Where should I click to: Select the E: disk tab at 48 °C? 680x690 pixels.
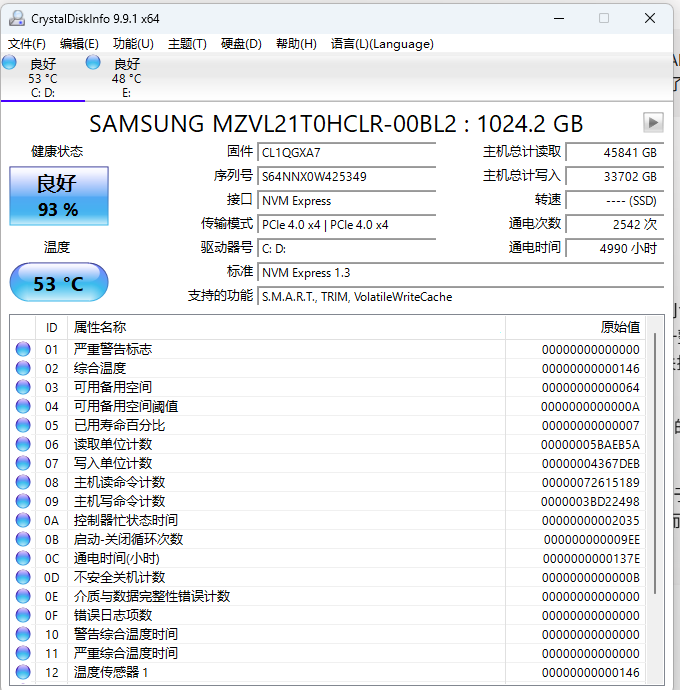pyautogui.click(x=126, y=77)
